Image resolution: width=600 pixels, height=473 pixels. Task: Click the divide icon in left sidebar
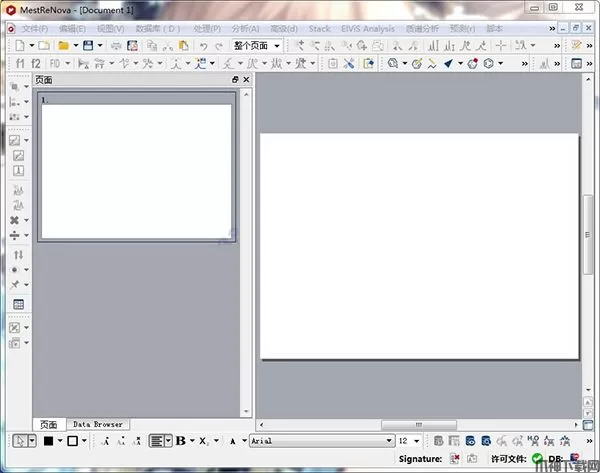[15, 235]
